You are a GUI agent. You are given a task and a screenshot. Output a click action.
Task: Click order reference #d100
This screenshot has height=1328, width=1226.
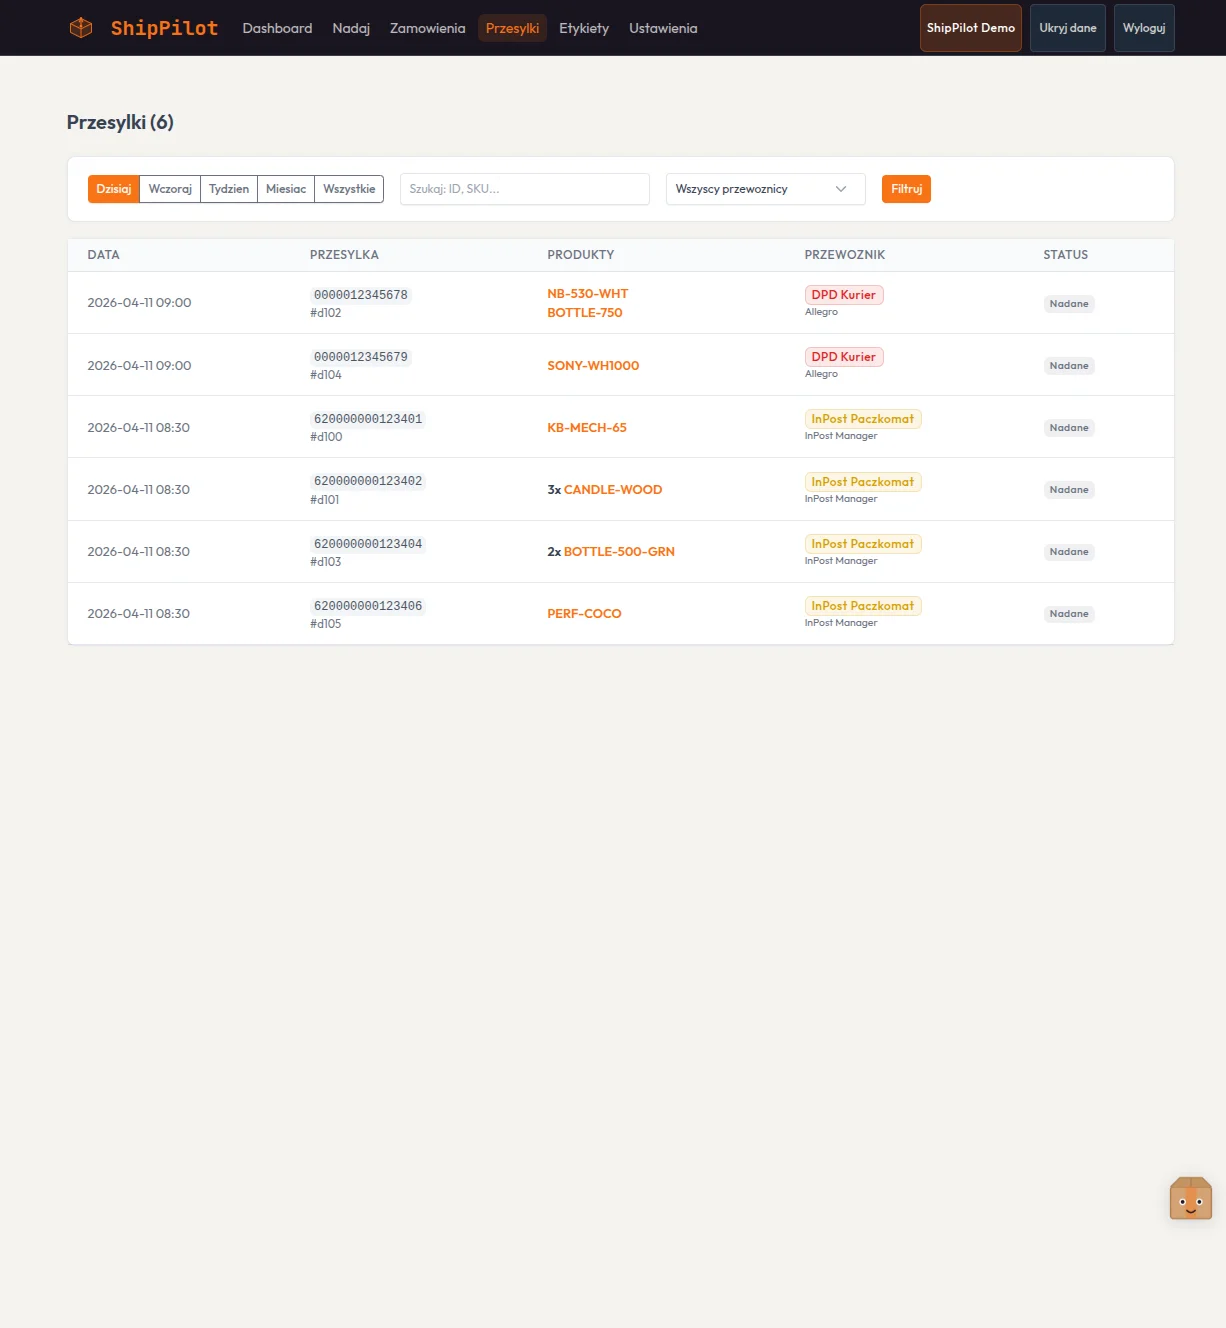pyautogui.click(x=326, y=437)
